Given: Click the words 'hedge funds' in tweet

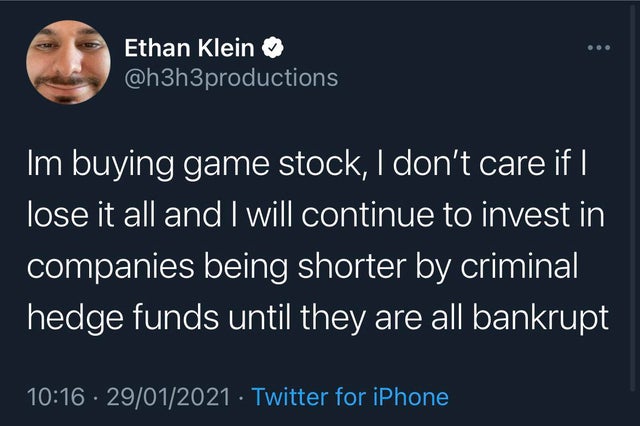Looking at the screenshot, I should click(123, 318).
